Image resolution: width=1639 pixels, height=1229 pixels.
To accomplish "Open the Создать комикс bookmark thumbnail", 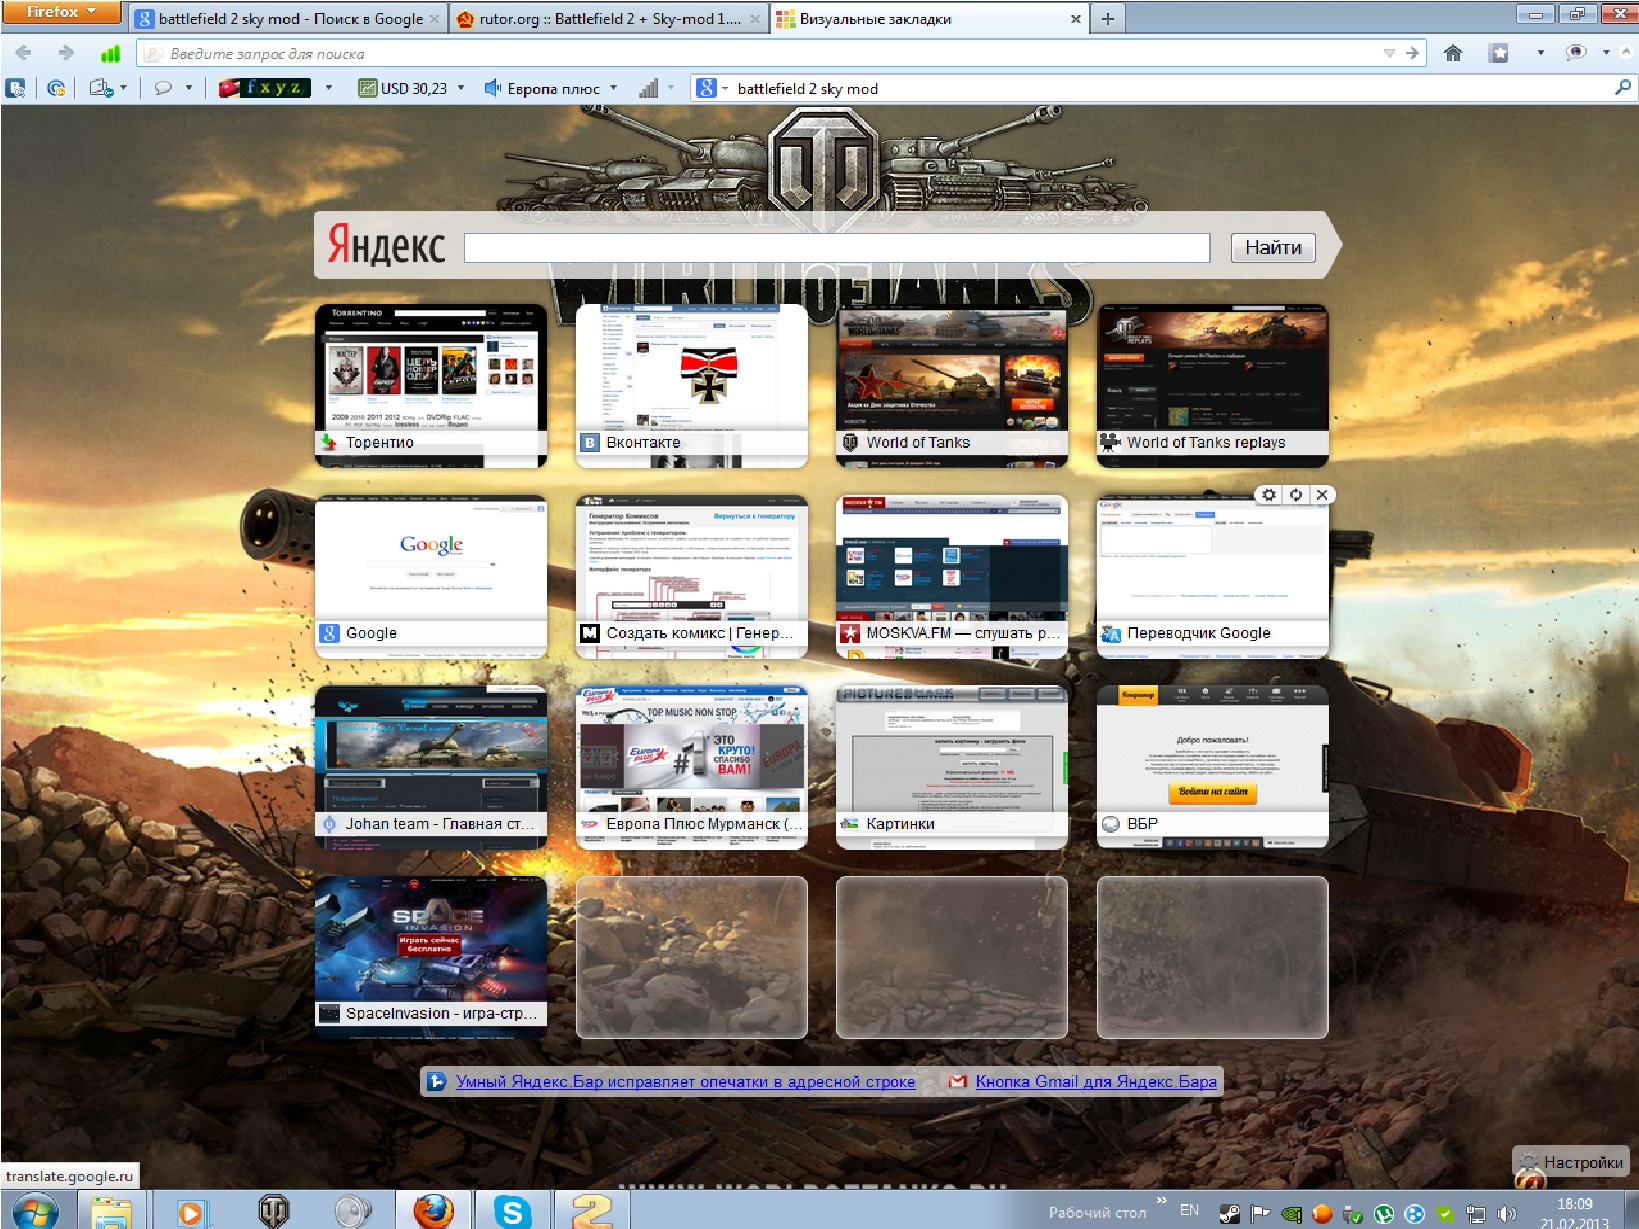I will [692, 577].
